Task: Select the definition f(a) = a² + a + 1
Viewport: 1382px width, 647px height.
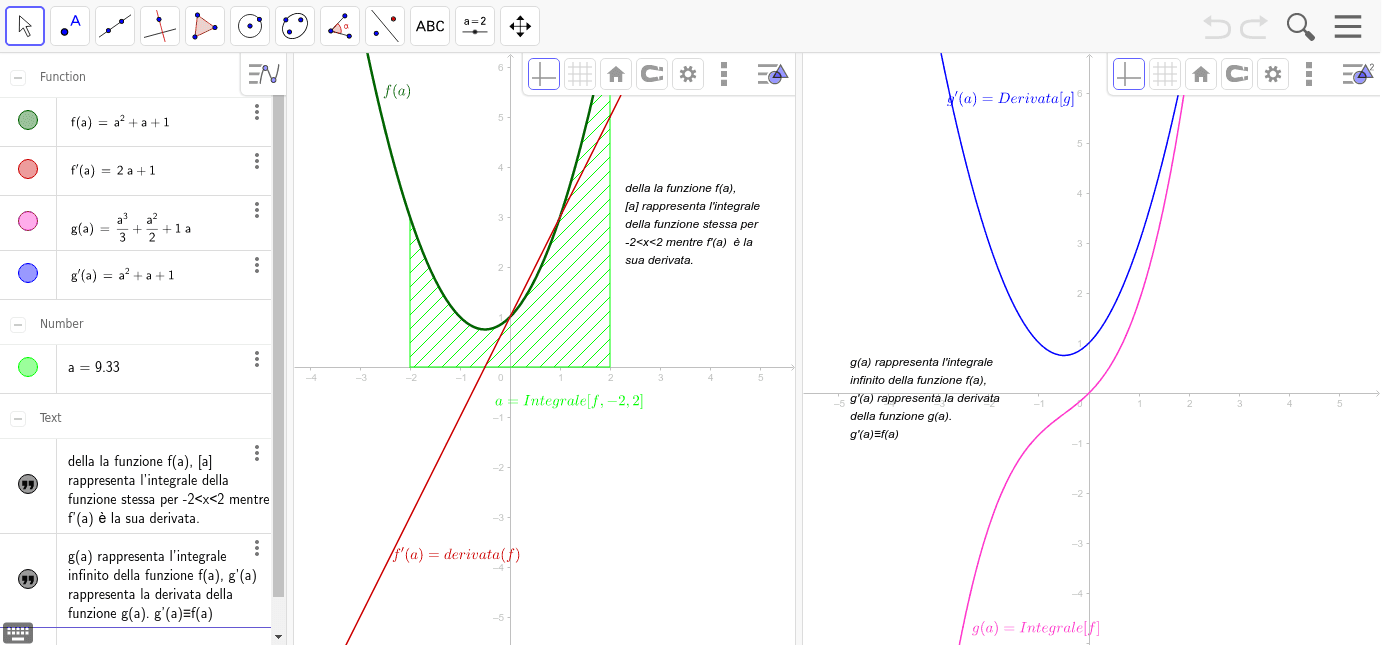Action: 120,122
